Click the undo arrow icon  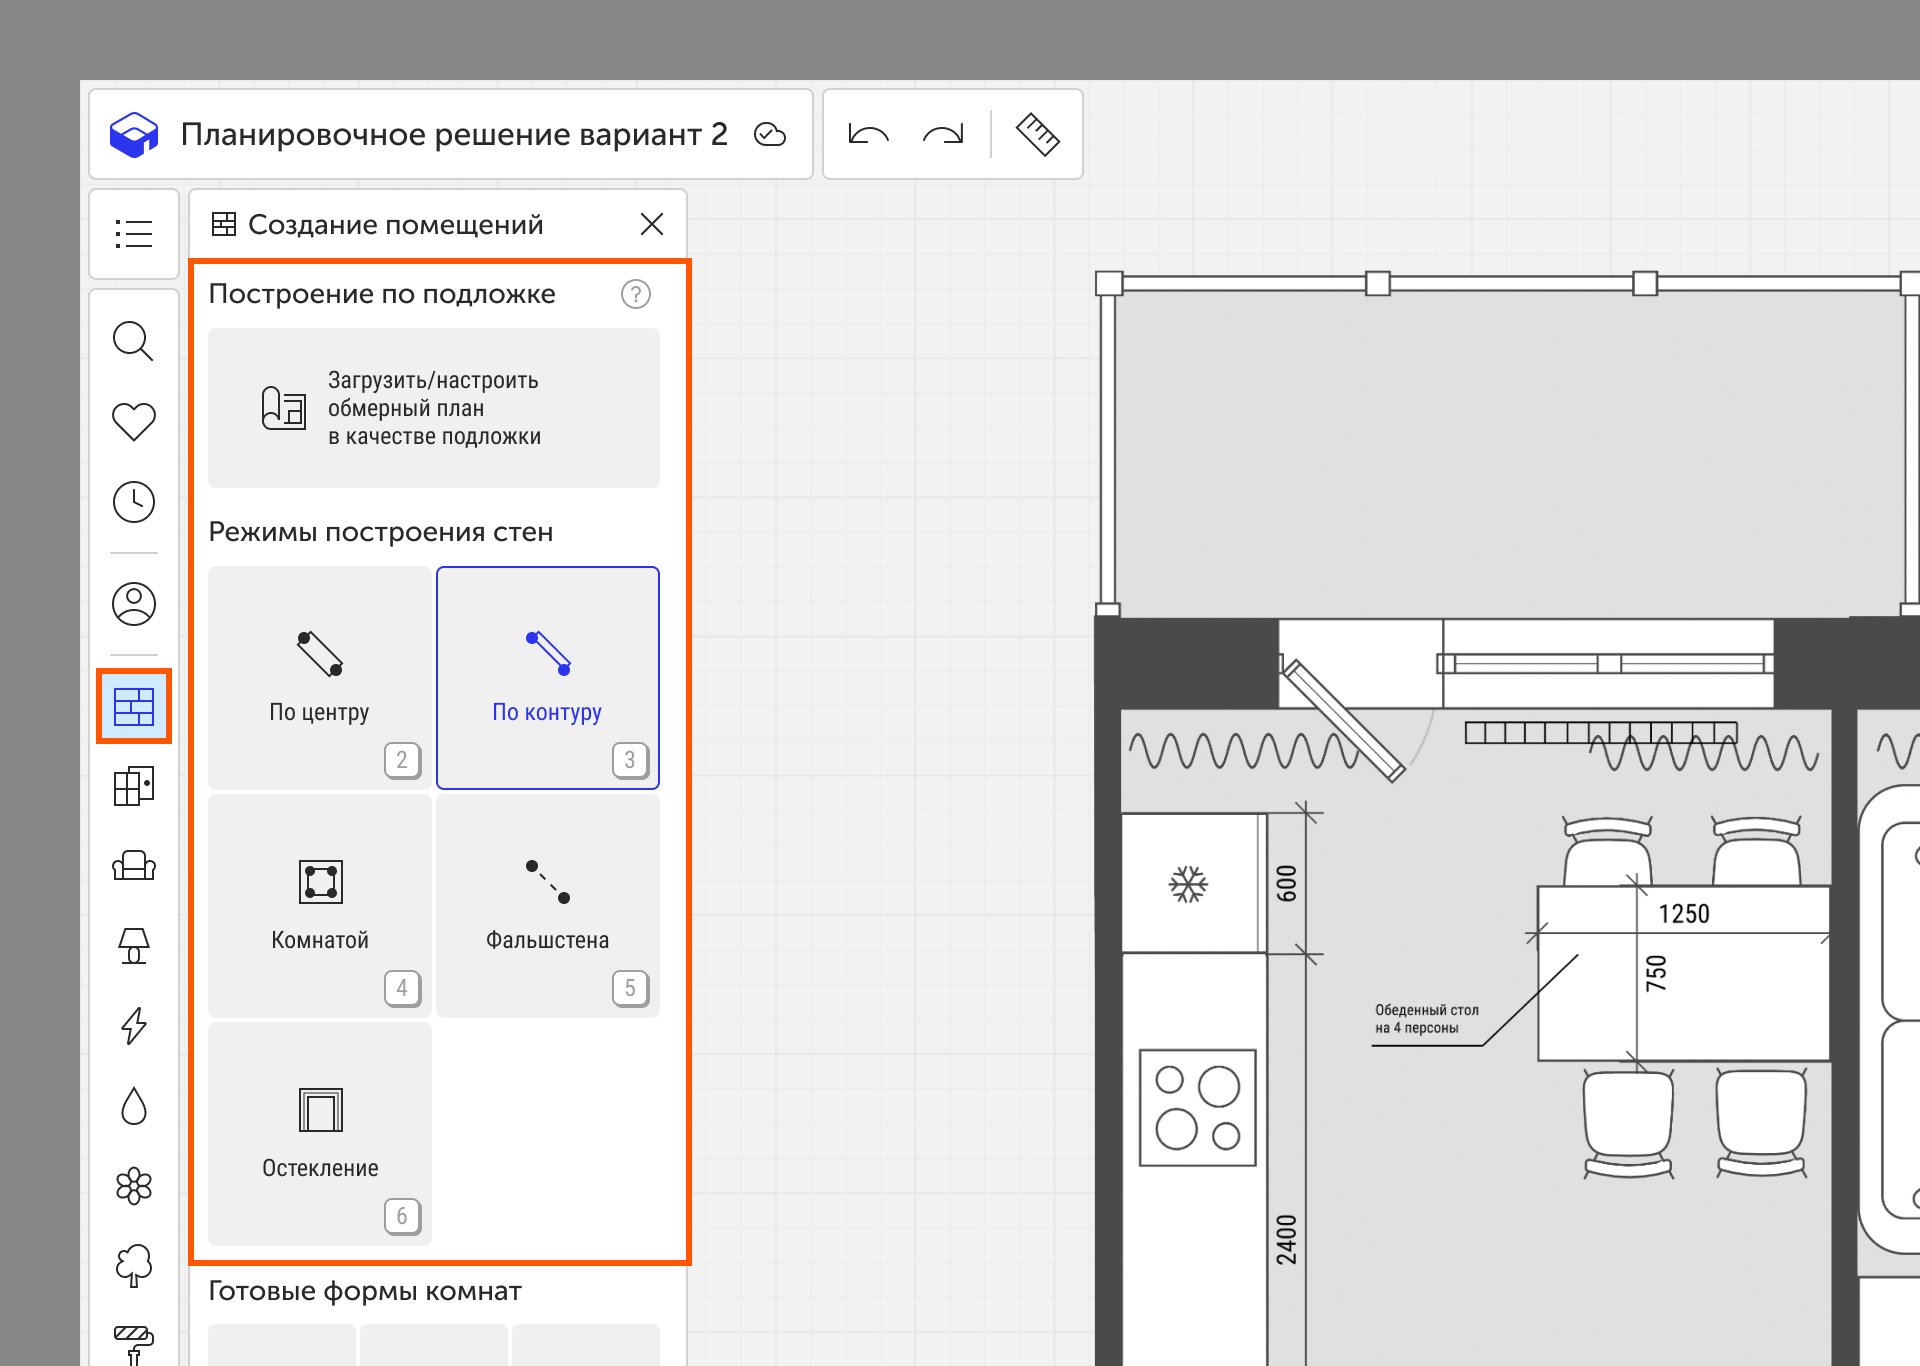pyautogui.click(x=868, y=134)
